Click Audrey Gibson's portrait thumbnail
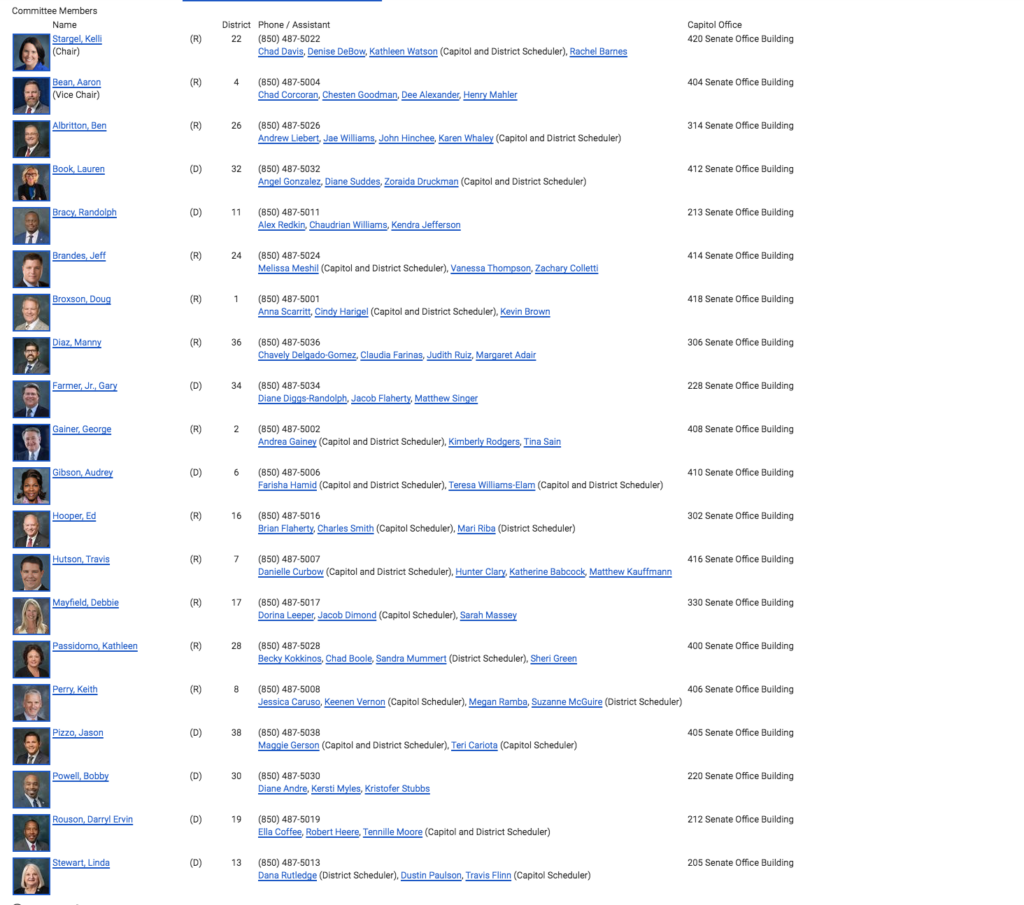 click(31, 485)
